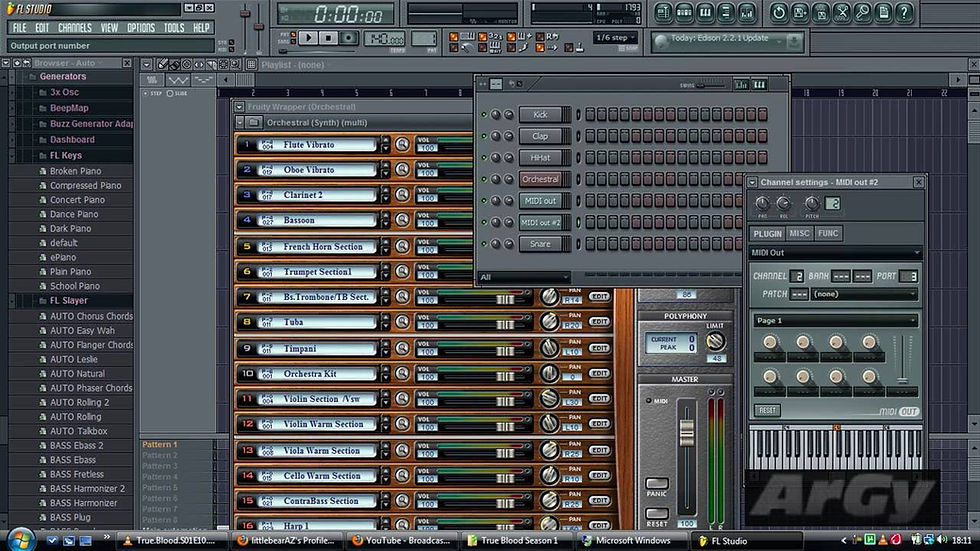The image size is (980, 551).
Task: Open the All channel filter dropdown
Action: (x=524, y=277)
